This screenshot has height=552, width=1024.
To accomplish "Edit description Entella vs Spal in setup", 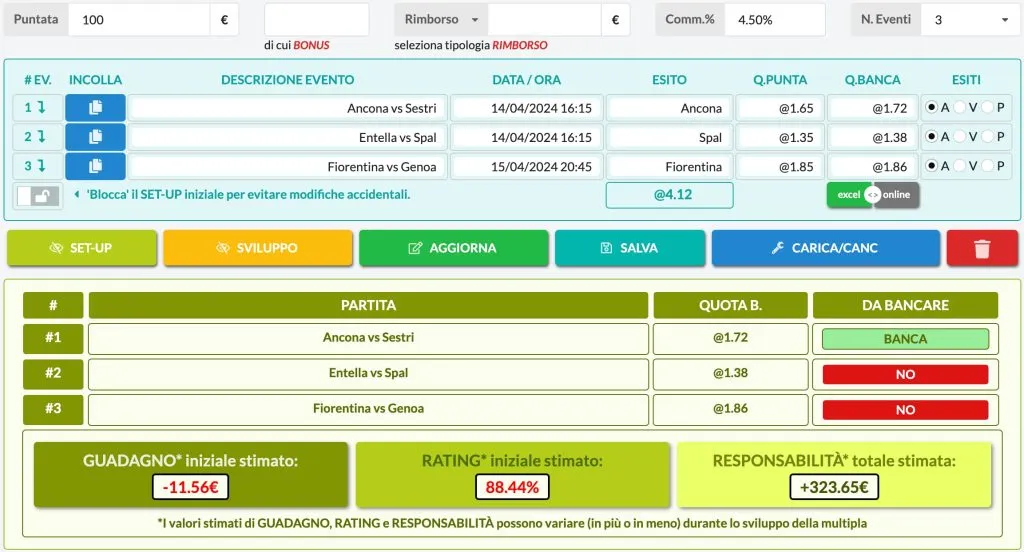I will click(287, 137).
